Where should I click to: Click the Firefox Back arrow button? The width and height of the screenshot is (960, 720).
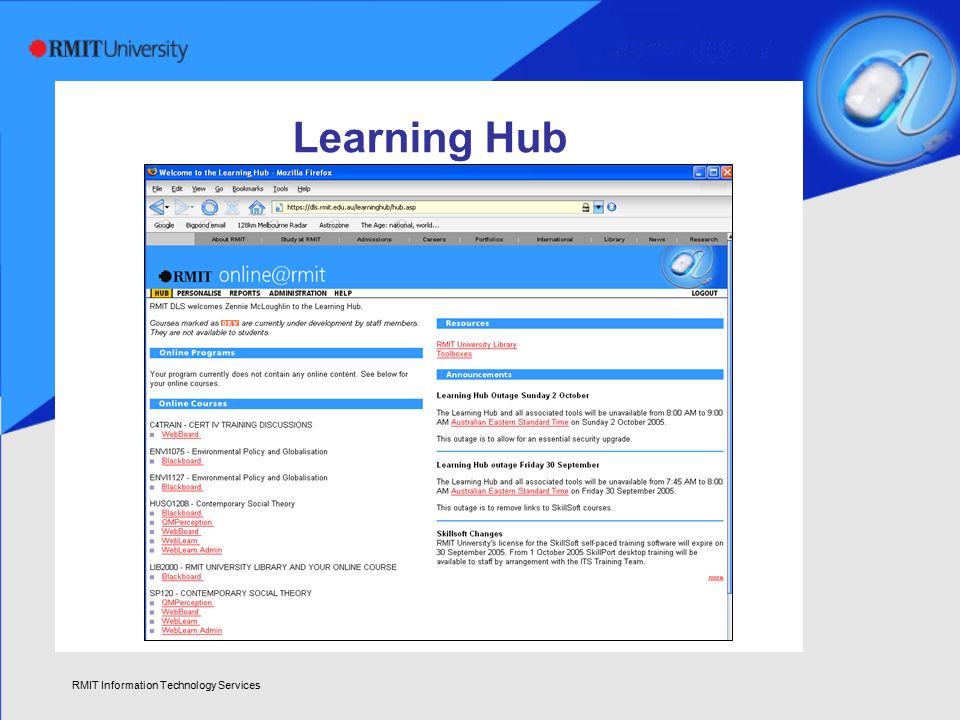[158, 207]
